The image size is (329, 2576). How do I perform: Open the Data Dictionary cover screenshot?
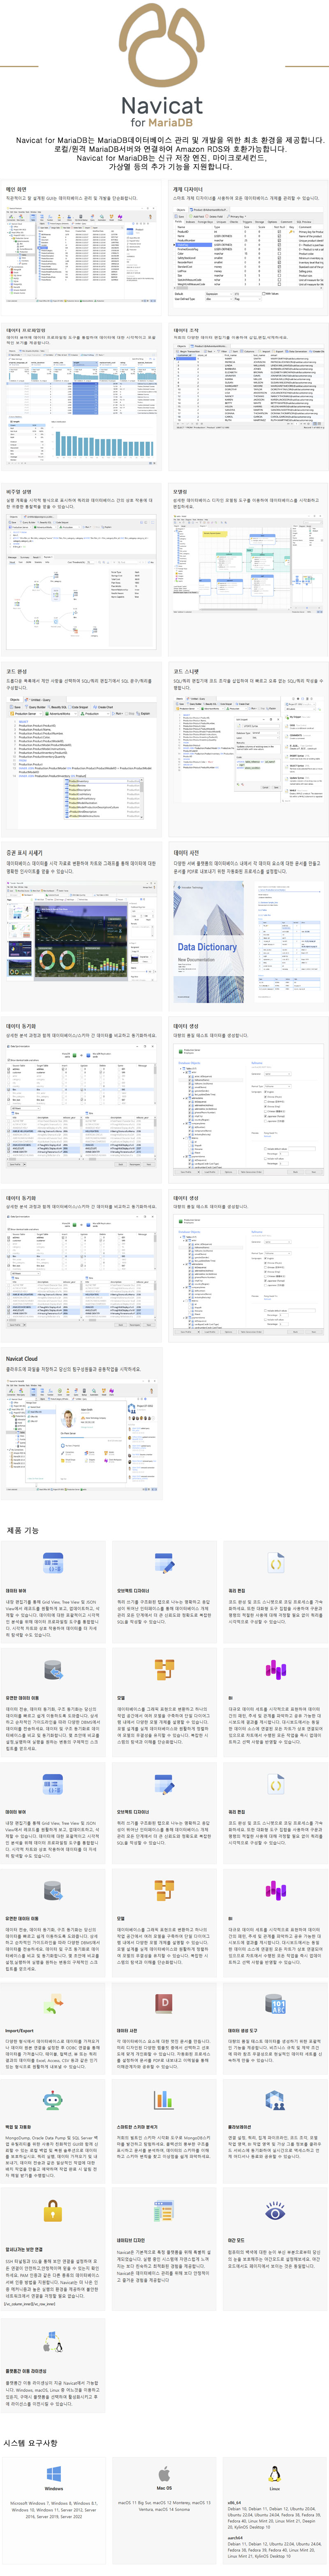click(x=248, y=942)
